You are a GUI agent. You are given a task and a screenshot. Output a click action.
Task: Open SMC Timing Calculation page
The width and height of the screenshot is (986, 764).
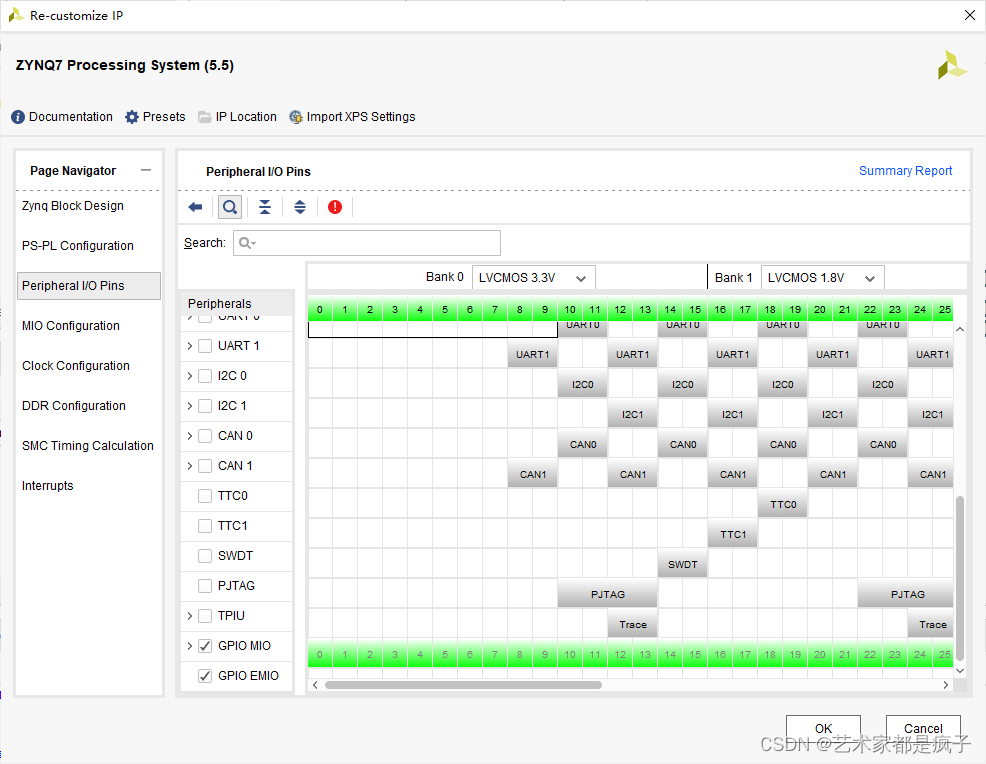pos(88,446)
